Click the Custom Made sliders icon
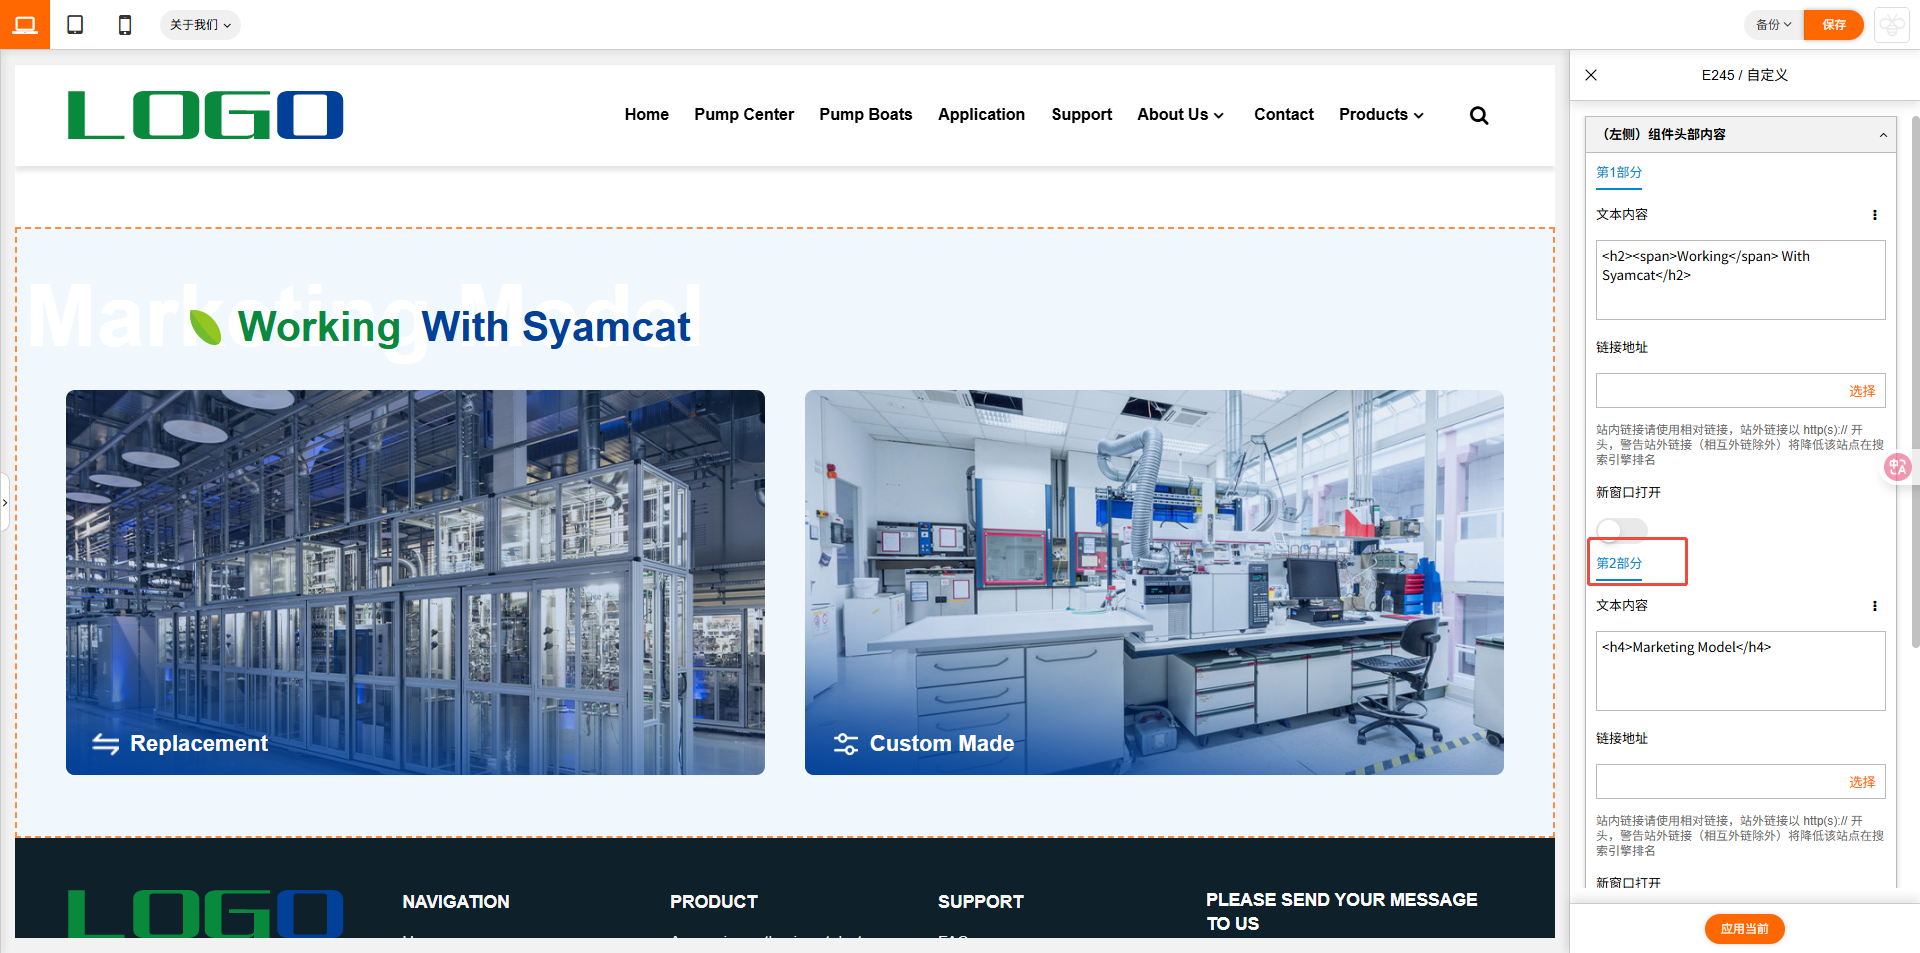 point(846,744)
